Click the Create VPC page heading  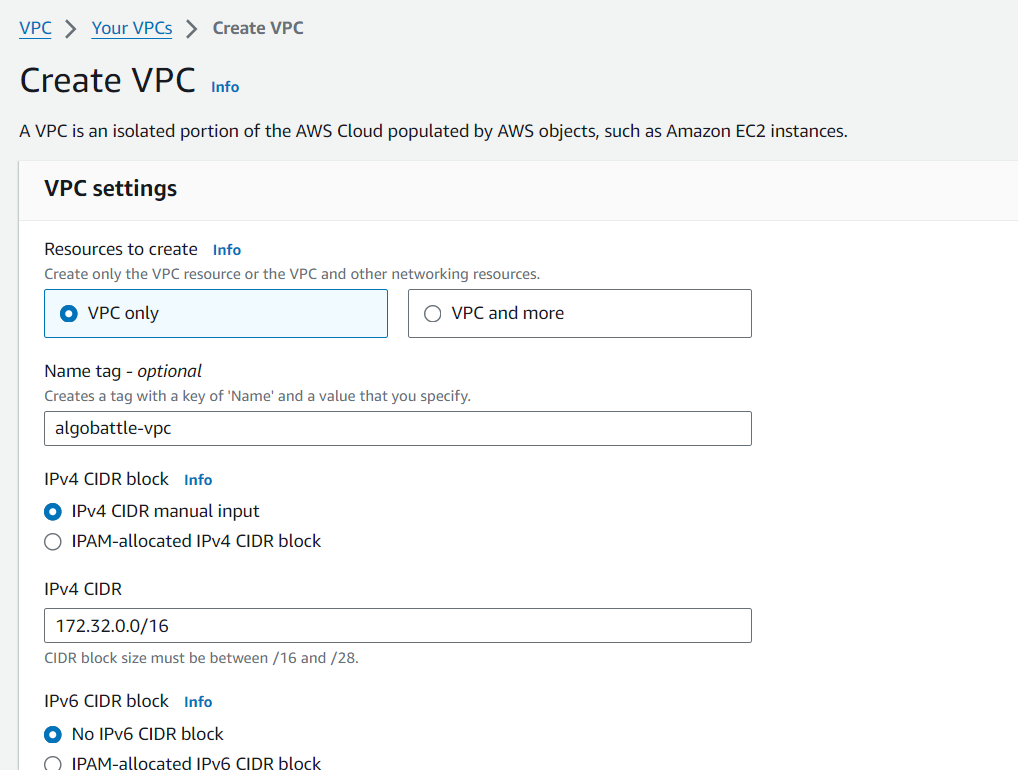[x=107, y=80]
